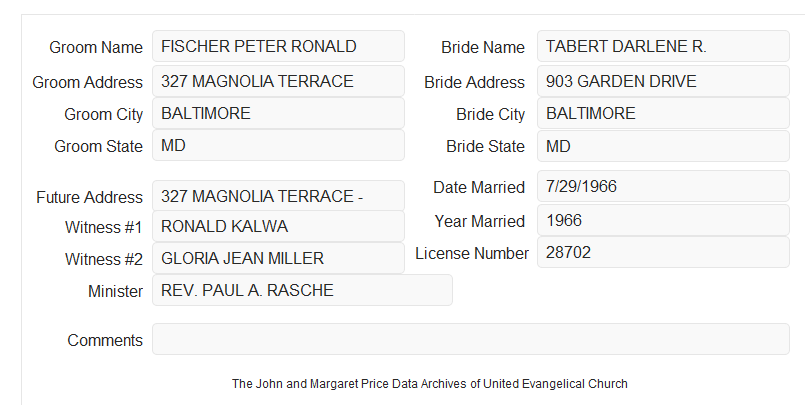This screenshot has width=805, height=405.
Task: Select the Groom Address field
Action: pyautogui.click(x=278, y=81)
